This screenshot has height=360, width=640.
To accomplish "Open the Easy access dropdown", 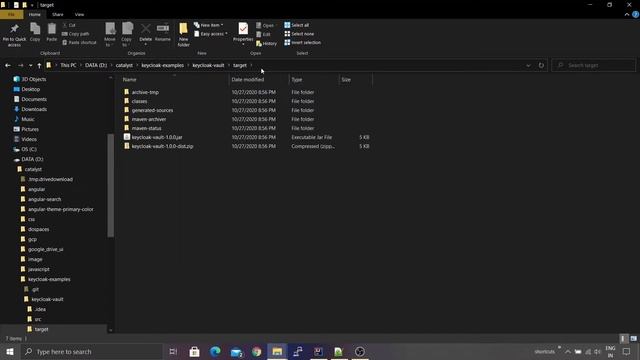I will (x=211, y=34).
